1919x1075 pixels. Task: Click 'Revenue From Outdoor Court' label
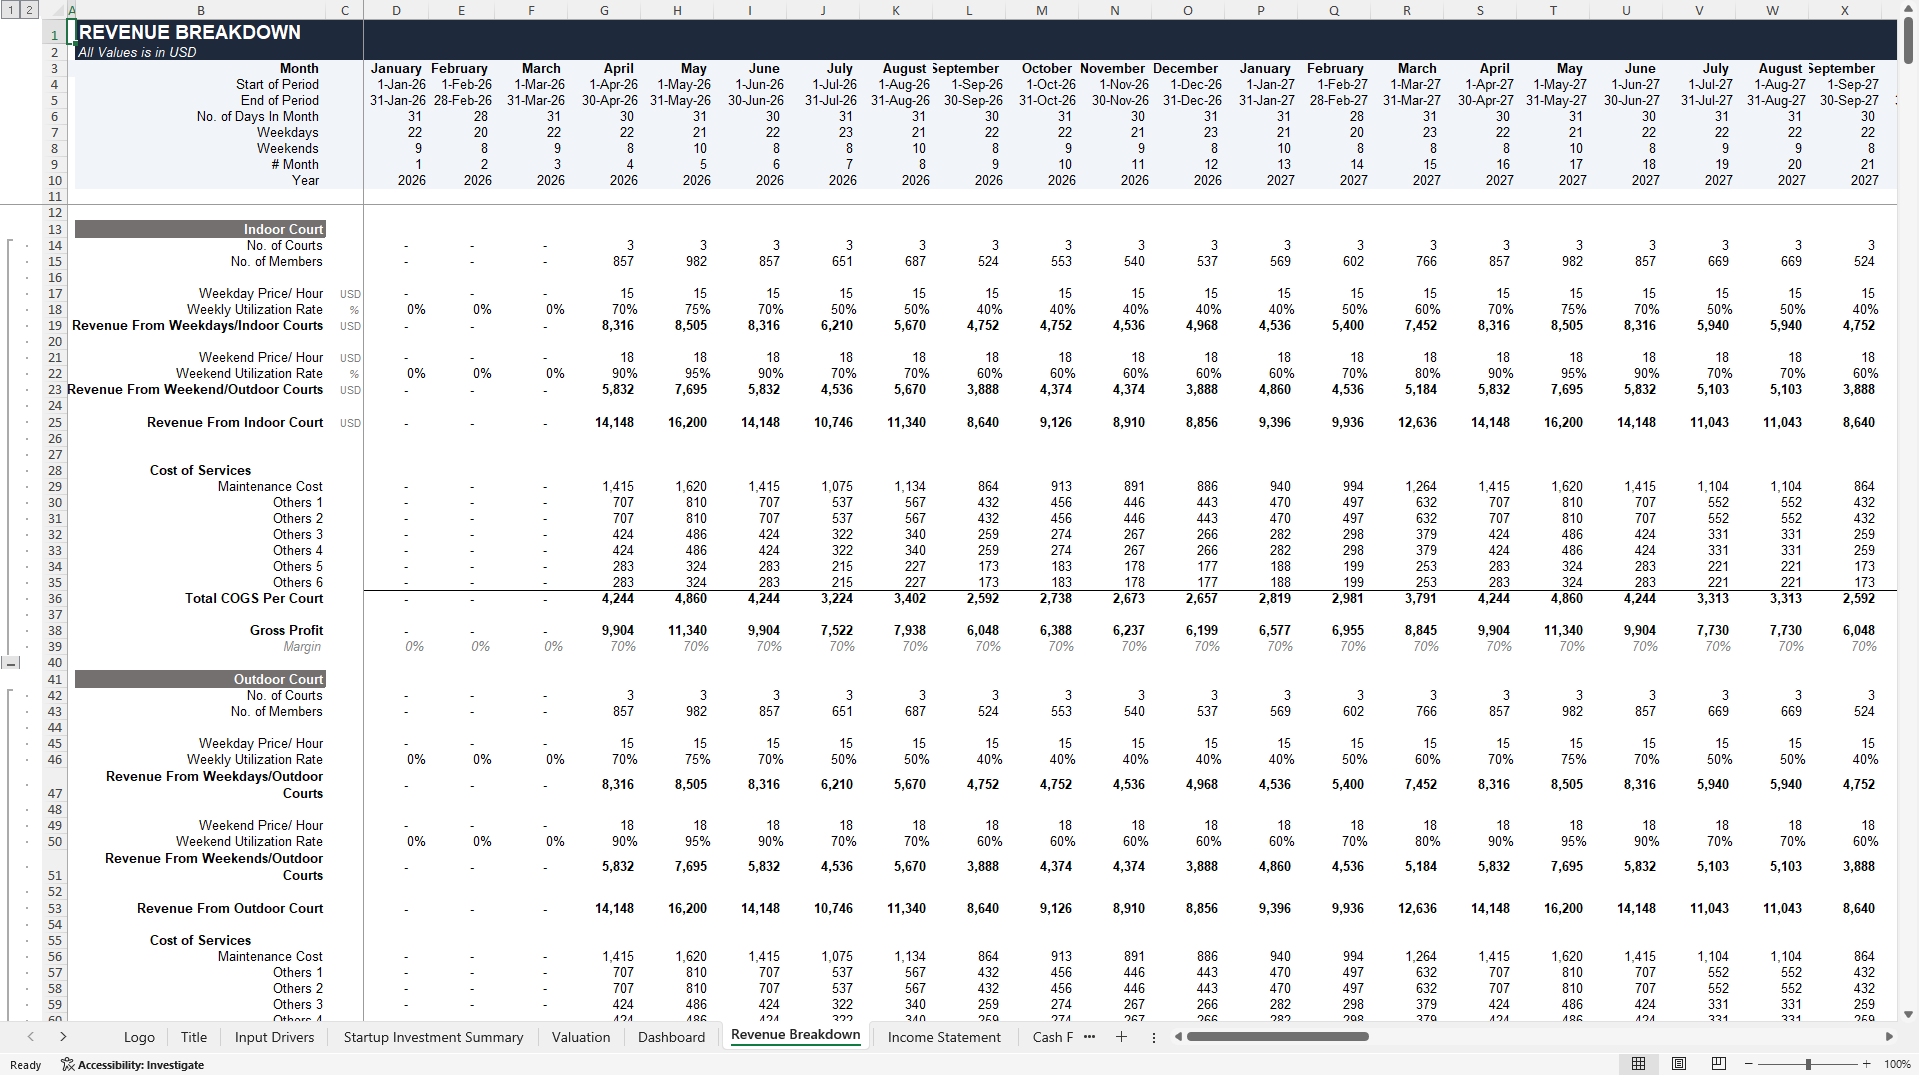point(230,908)
